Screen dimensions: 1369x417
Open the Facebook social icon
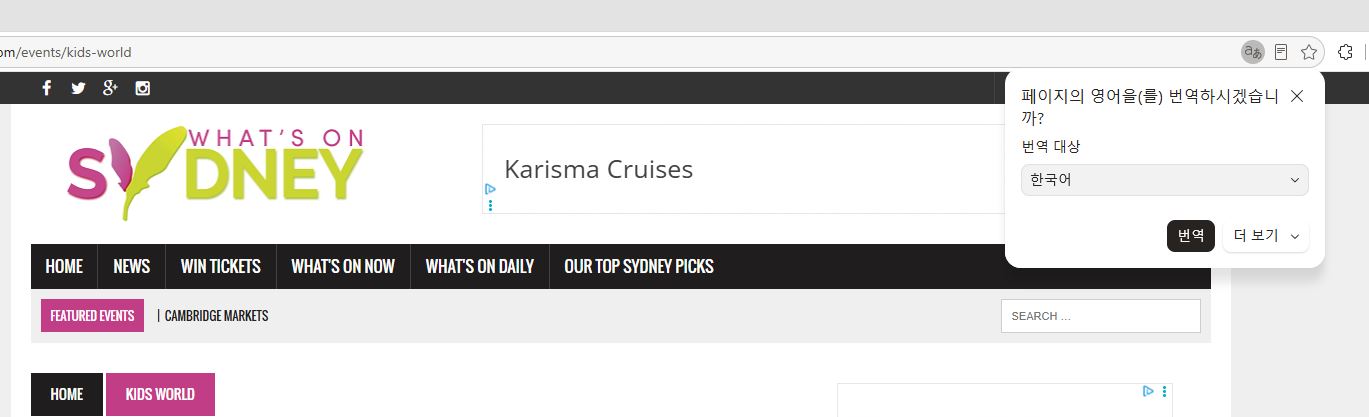pyautogui.click(x=47, y=88)
